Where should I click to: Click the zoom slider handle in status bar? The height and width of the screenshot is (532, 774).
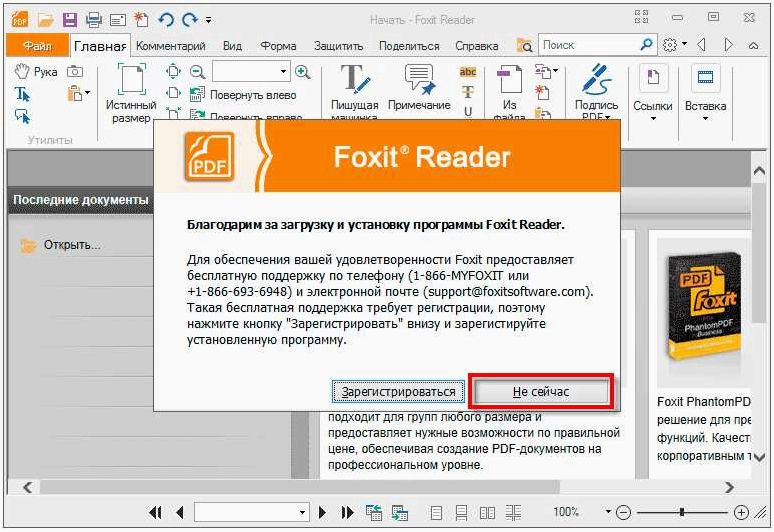(x=682, y=513)
